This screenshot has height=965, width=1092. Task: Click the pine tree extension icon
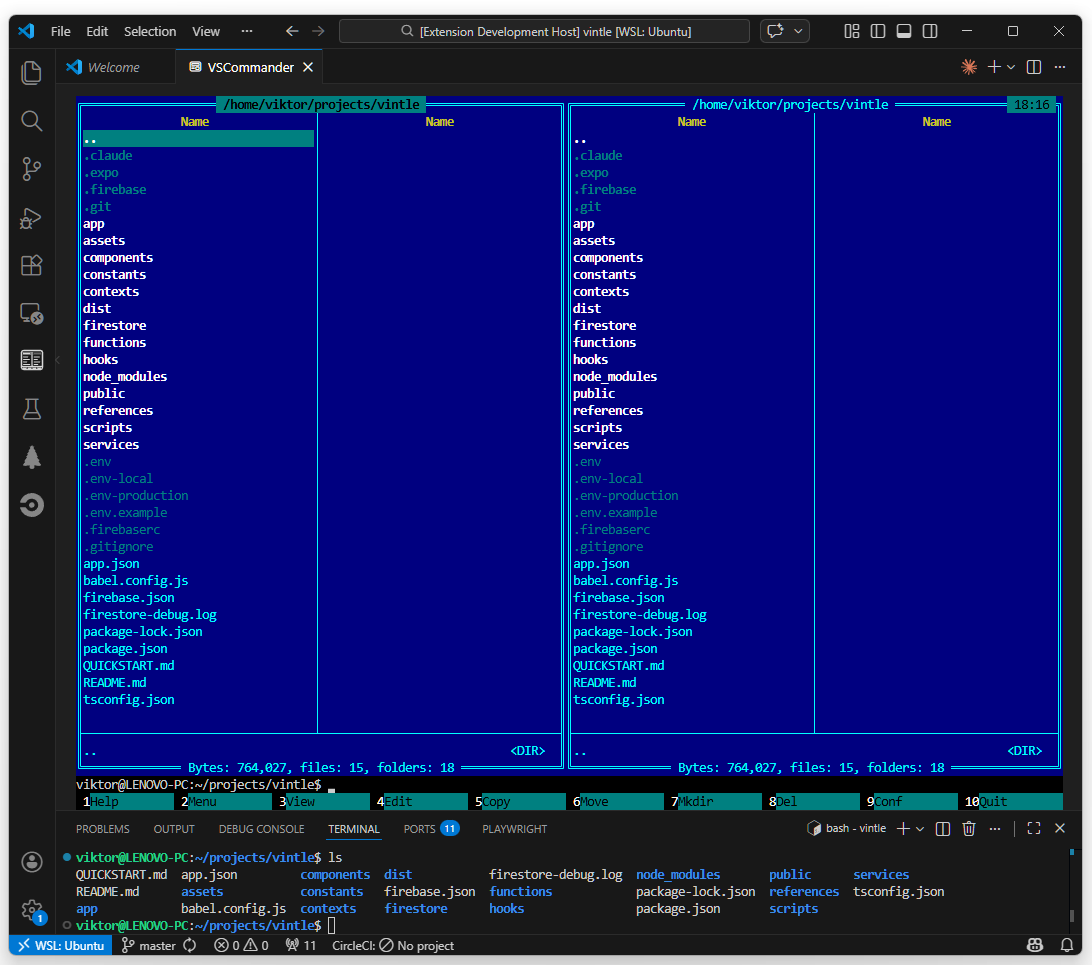click(31, 457)
